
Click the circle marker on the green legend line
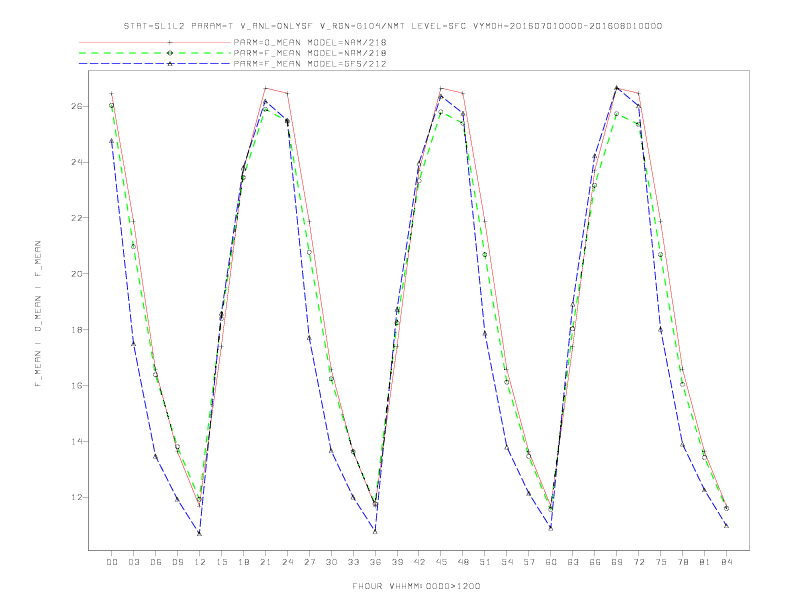pos(170,53)
